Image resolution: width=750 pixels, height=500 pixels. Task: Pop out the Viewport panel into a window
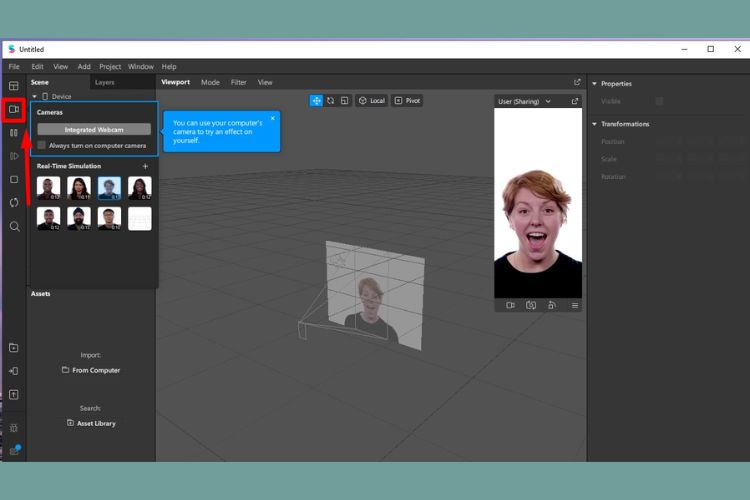[577, 82]
